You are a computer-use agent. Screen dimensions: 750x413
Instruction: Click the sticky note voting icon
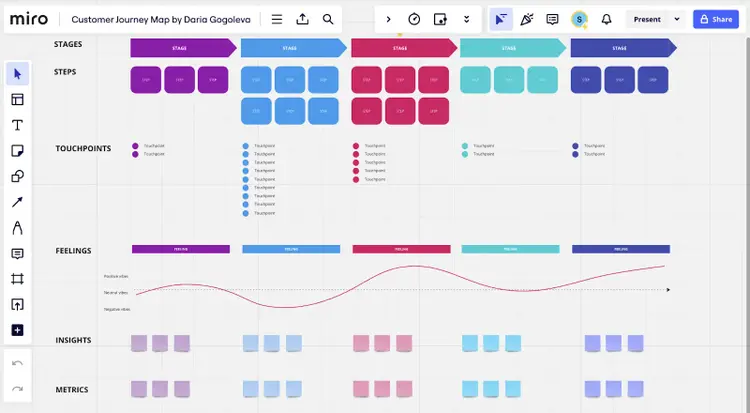[440, 19]
